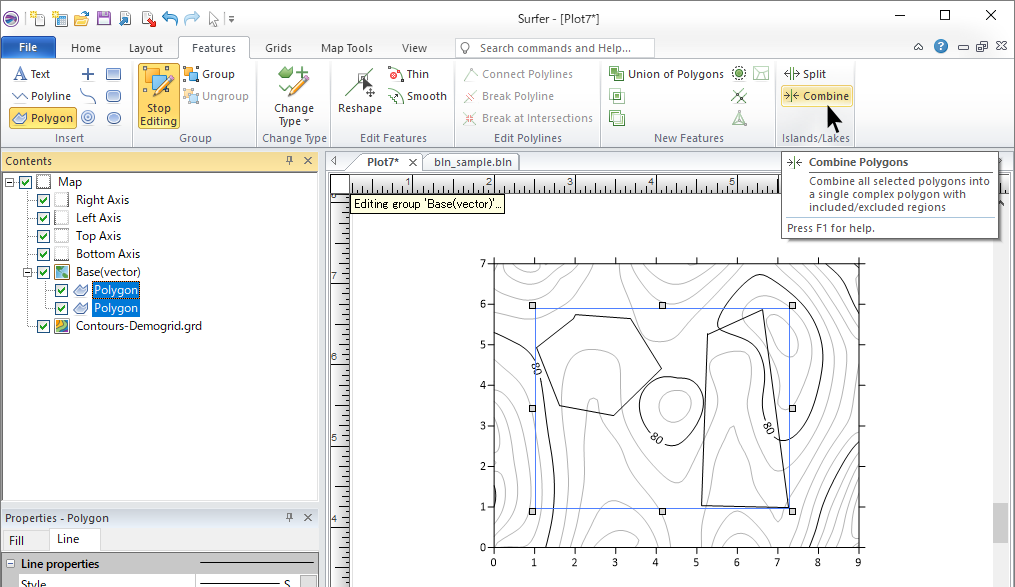Click the Import icon in quick access toolbar
This screenshot has height=587, width=1015.
[126, 19]
